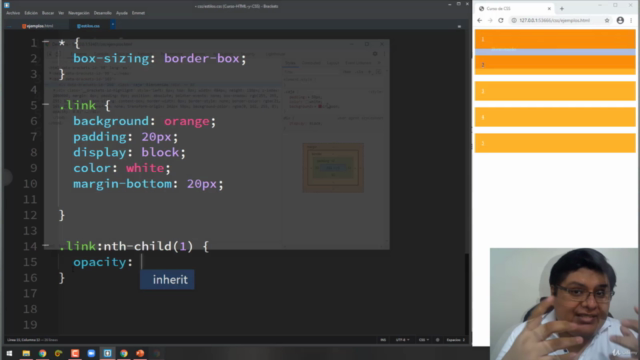Open the Brackets taskbar icon
The image size is (640, 360).
tap(107, 353)
